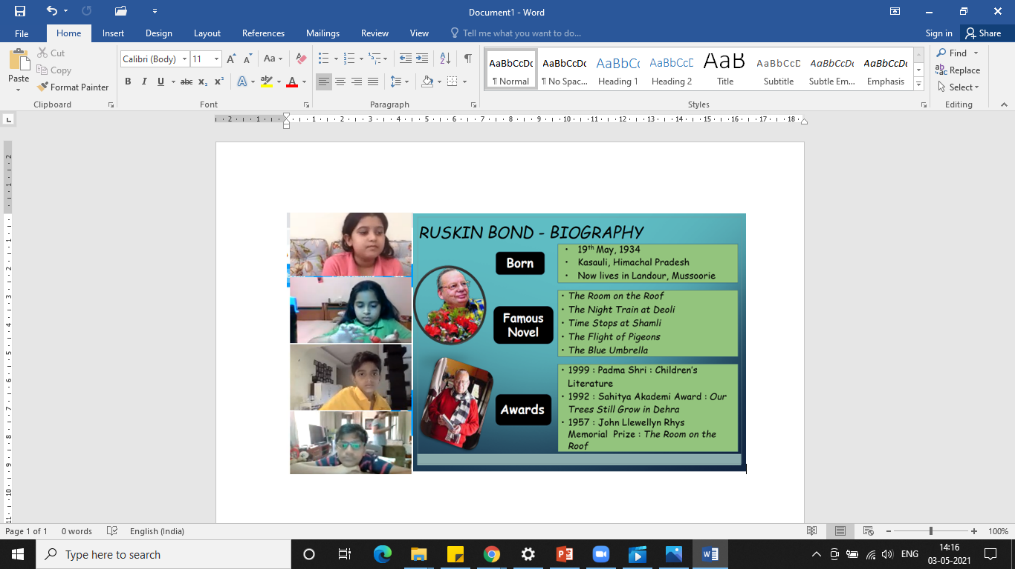Open the font size dropdown
The image size is (1015, 569).
click(x=217, y=59)
